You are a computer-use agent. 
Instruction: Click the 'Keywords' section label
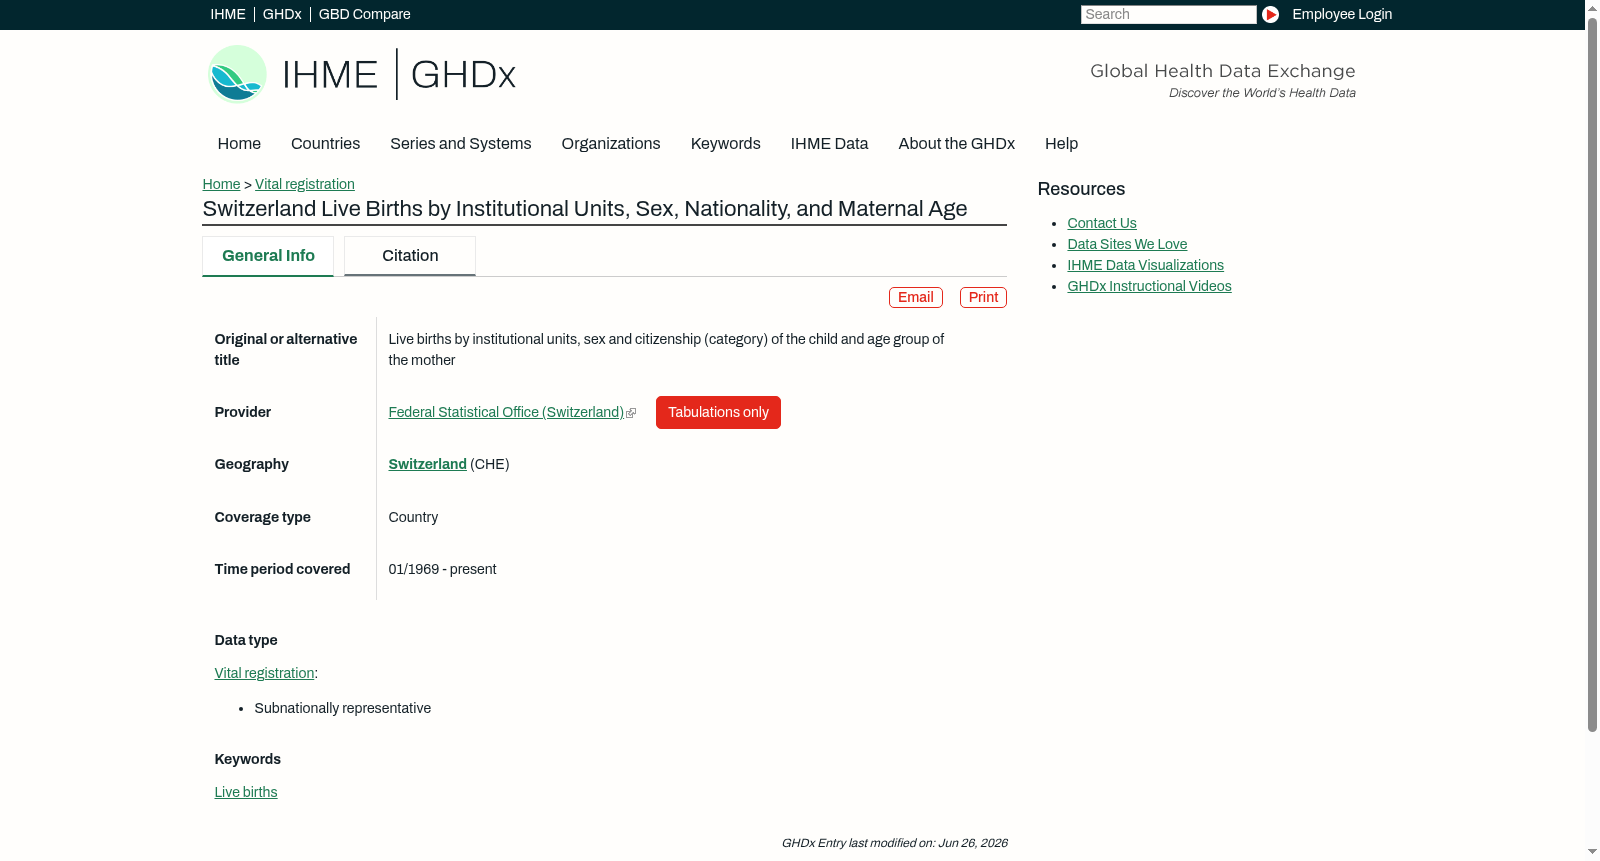[248, 760]
